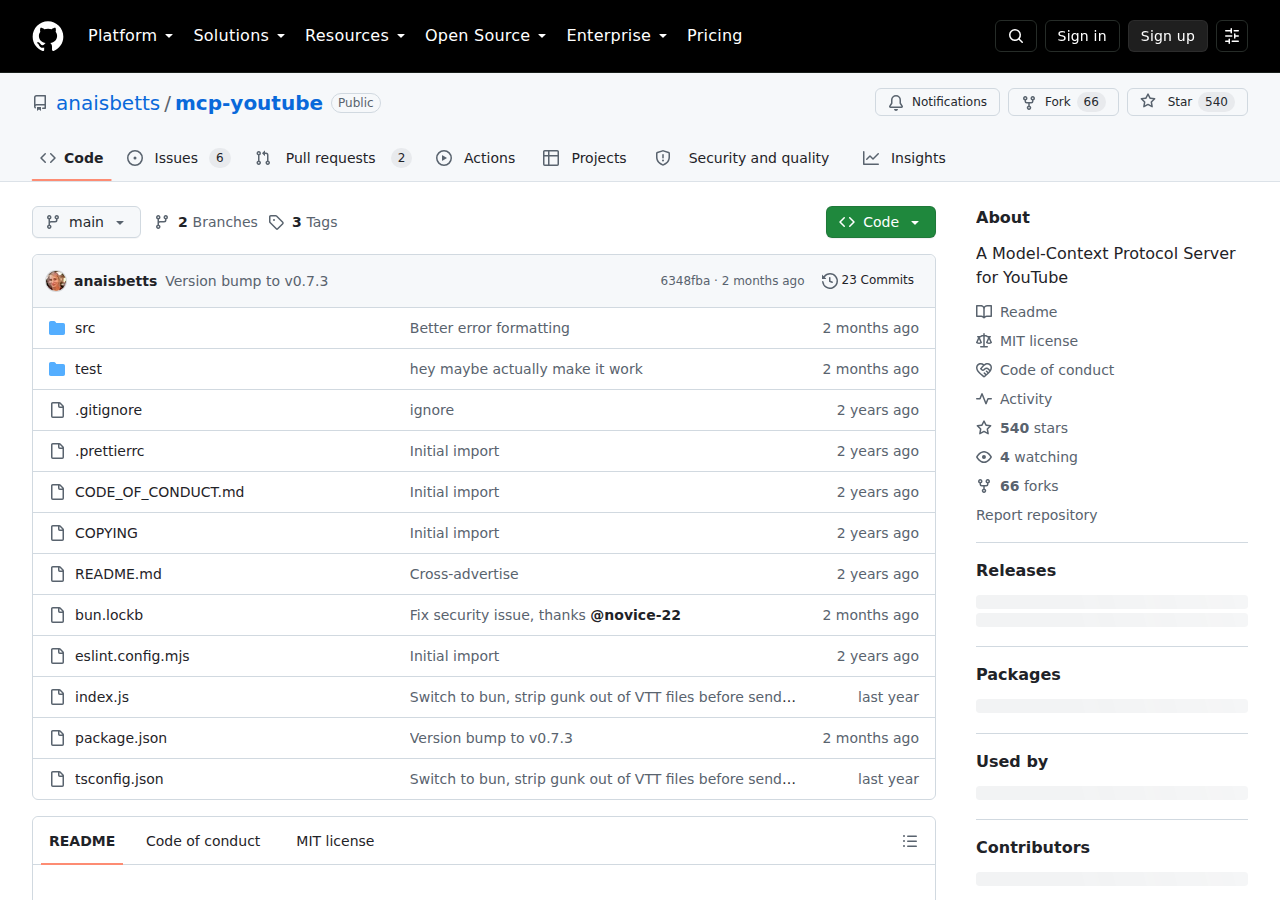The image size is (1280, 900).
Task: Click the anaisbetts avatar in commit row
Action: (56, 281)
